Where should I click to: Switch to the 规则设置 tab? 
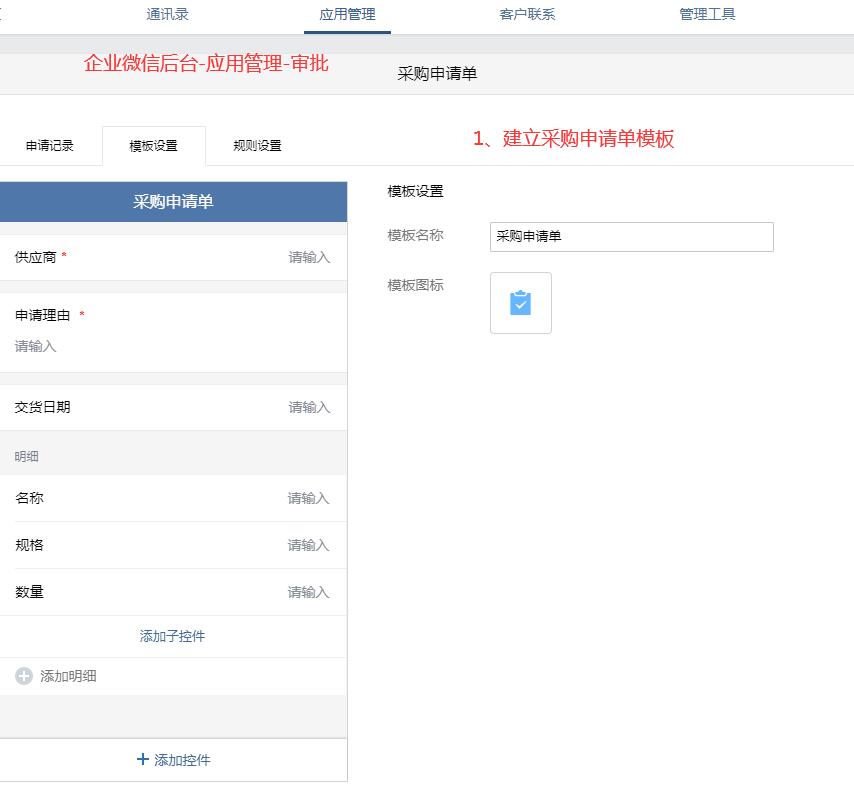258,145
